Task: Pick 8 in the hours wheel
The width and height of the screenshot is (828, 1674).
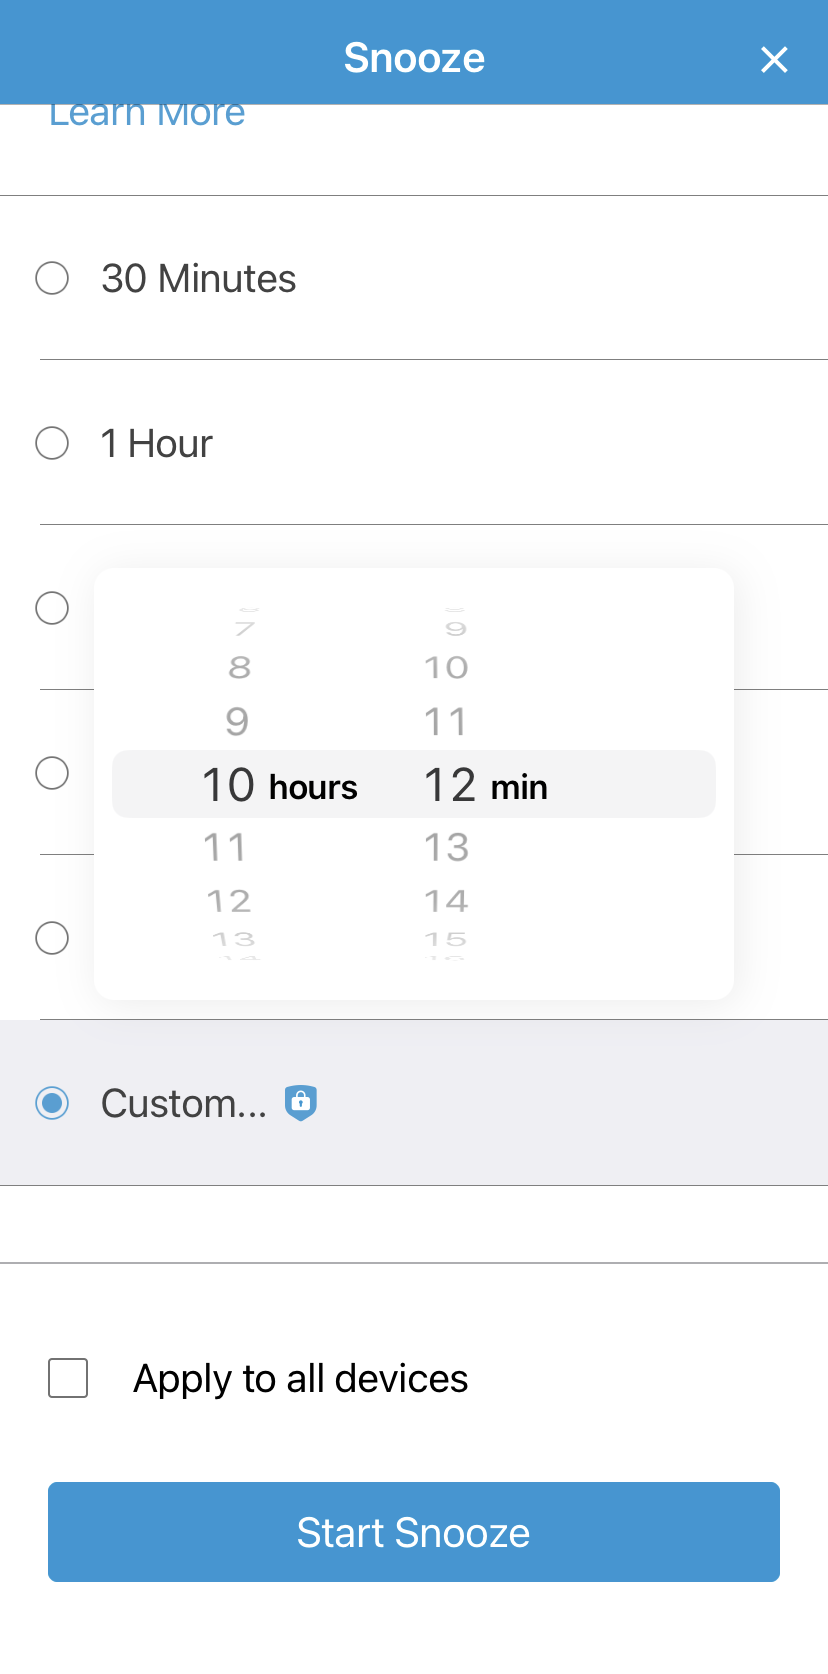Action: [239, 667]
